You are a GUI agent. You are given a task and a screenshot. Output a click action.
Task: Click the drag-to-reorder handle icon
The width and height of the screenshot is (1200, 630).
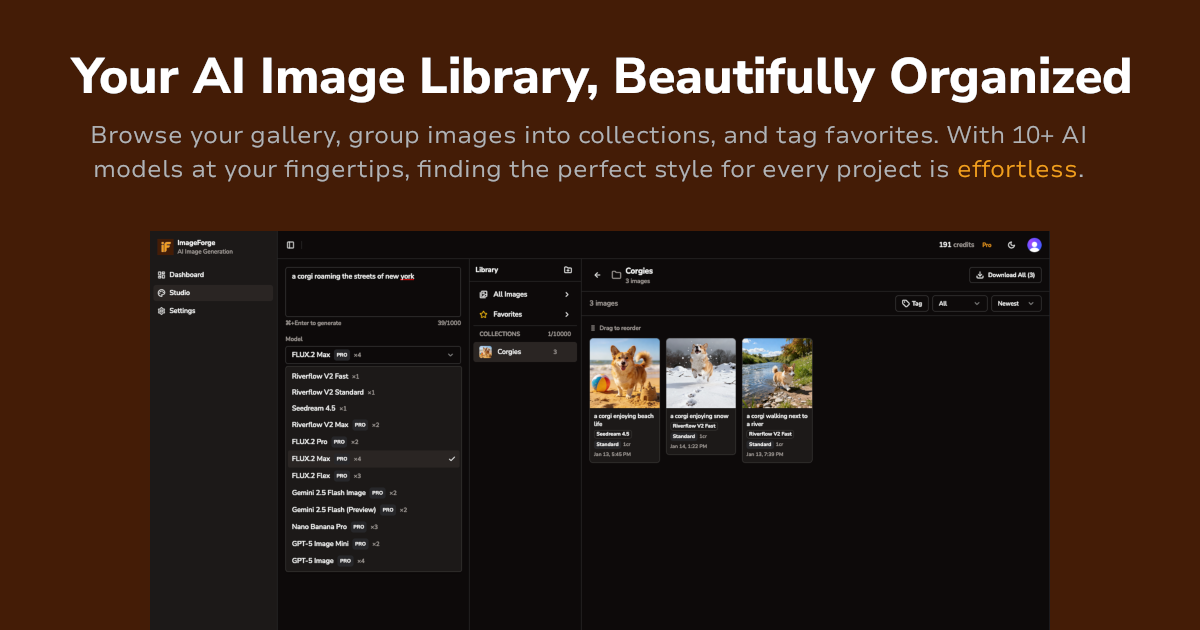pyautogui.click(x=591, y=328)
